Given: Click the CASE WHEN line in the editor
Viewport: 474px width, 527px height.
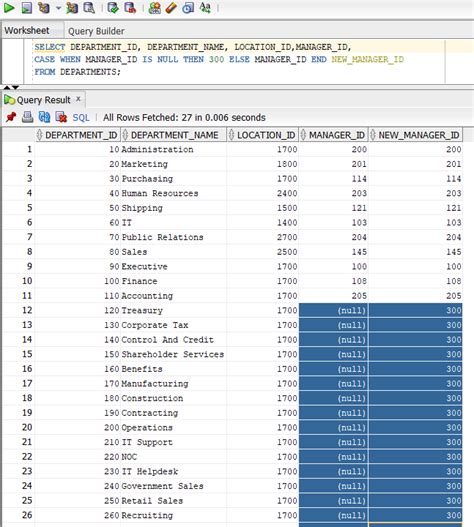Looking at the screenshot, I should click(x=219, y=59).
